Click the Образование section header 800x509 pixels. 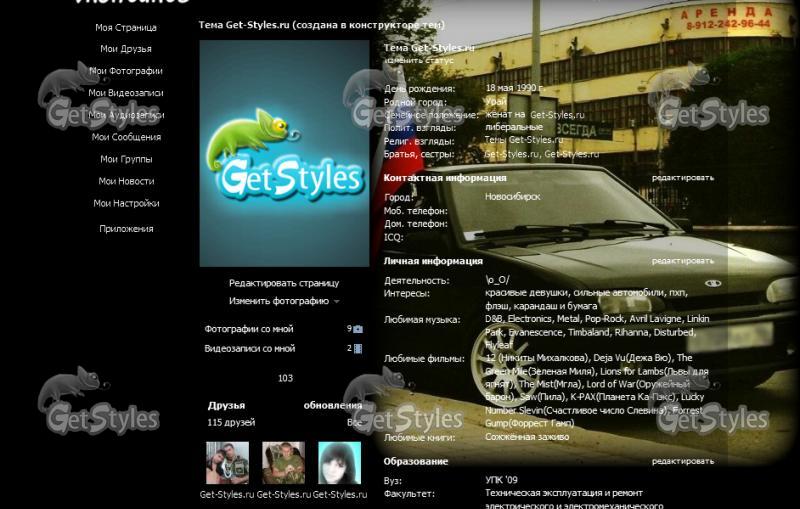416,462
